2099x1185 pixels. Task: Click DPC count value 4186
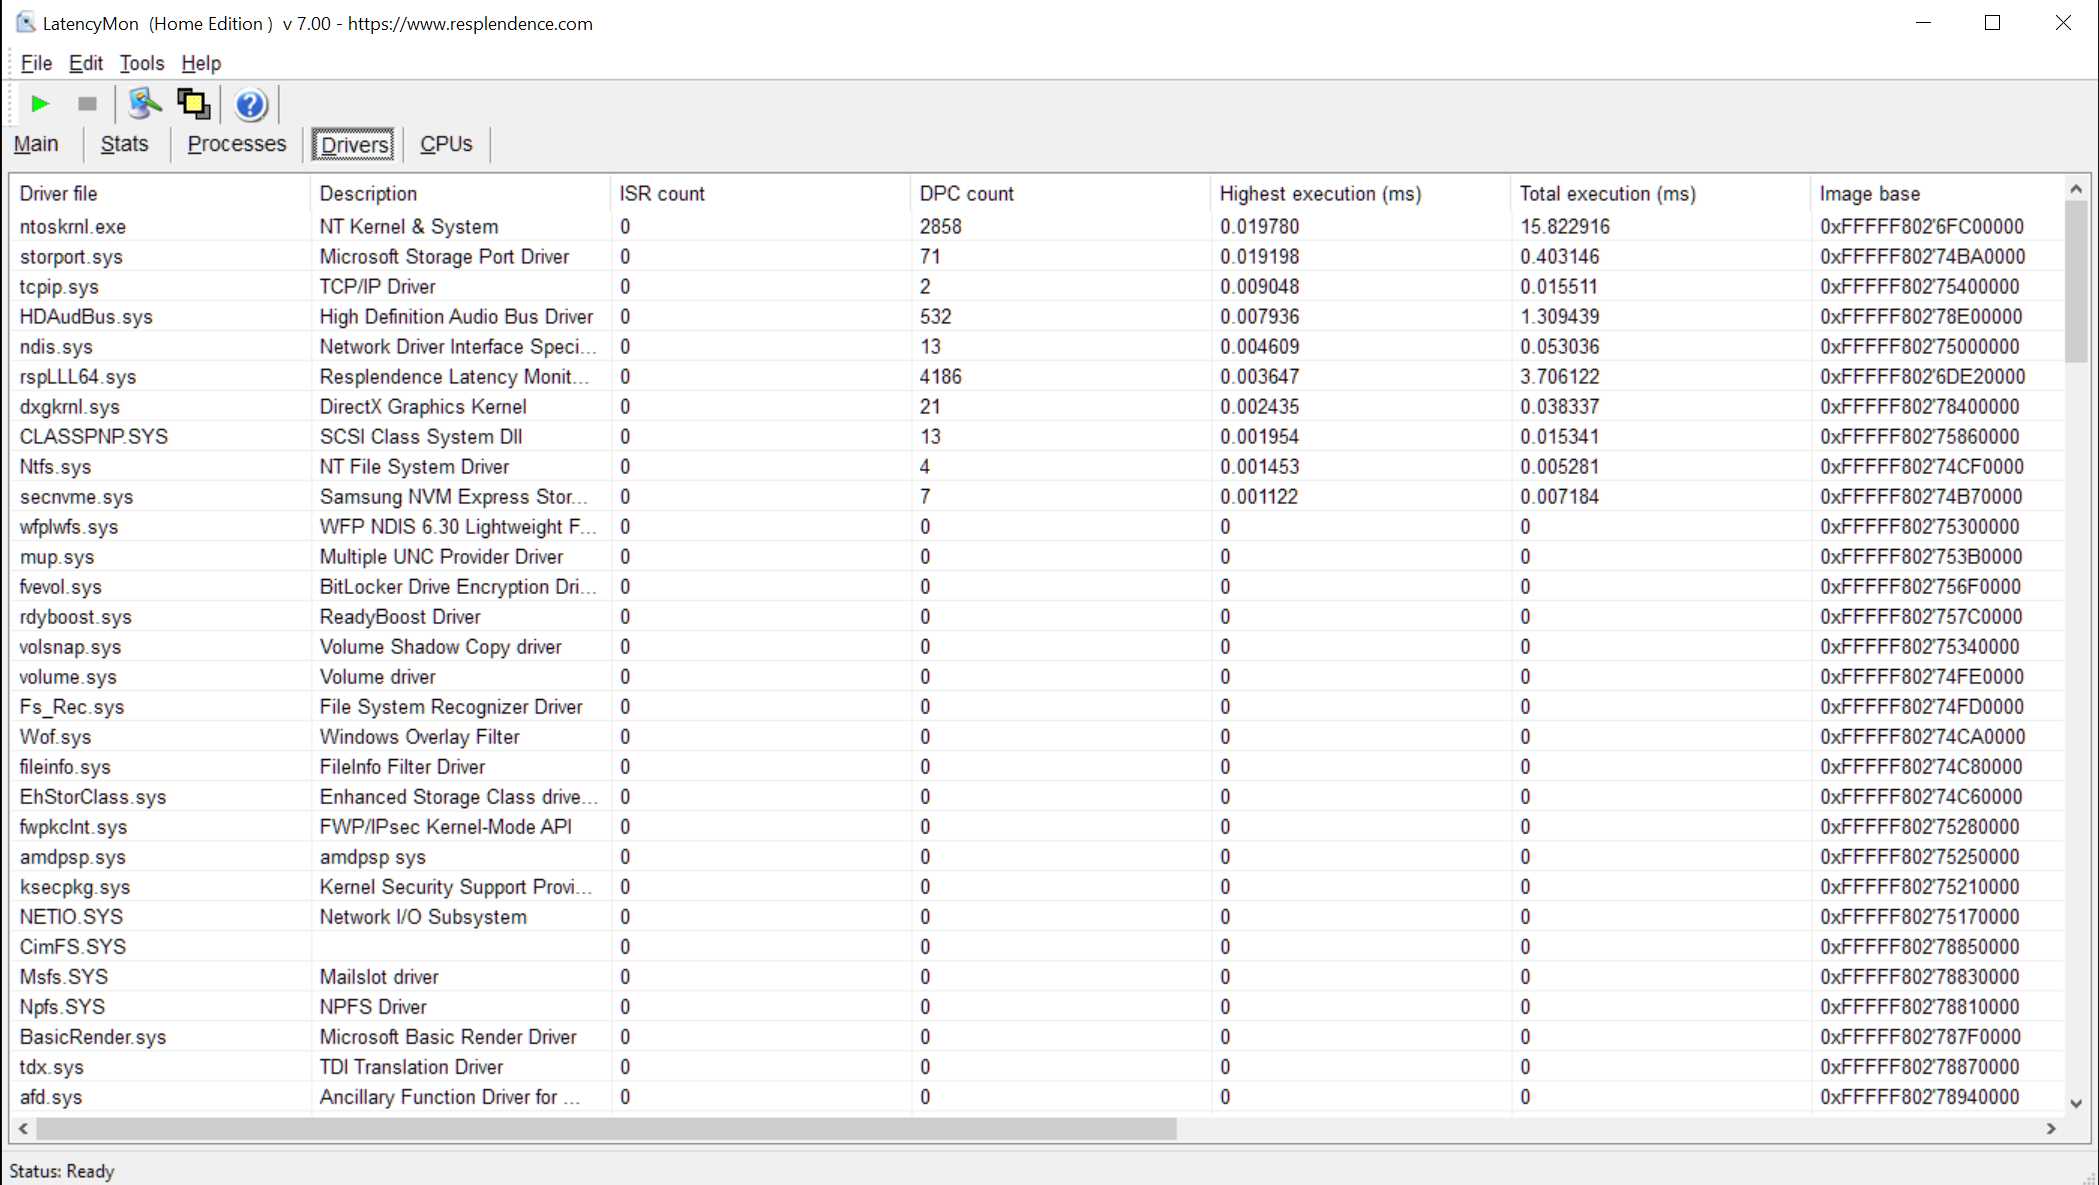coord(940,377)
